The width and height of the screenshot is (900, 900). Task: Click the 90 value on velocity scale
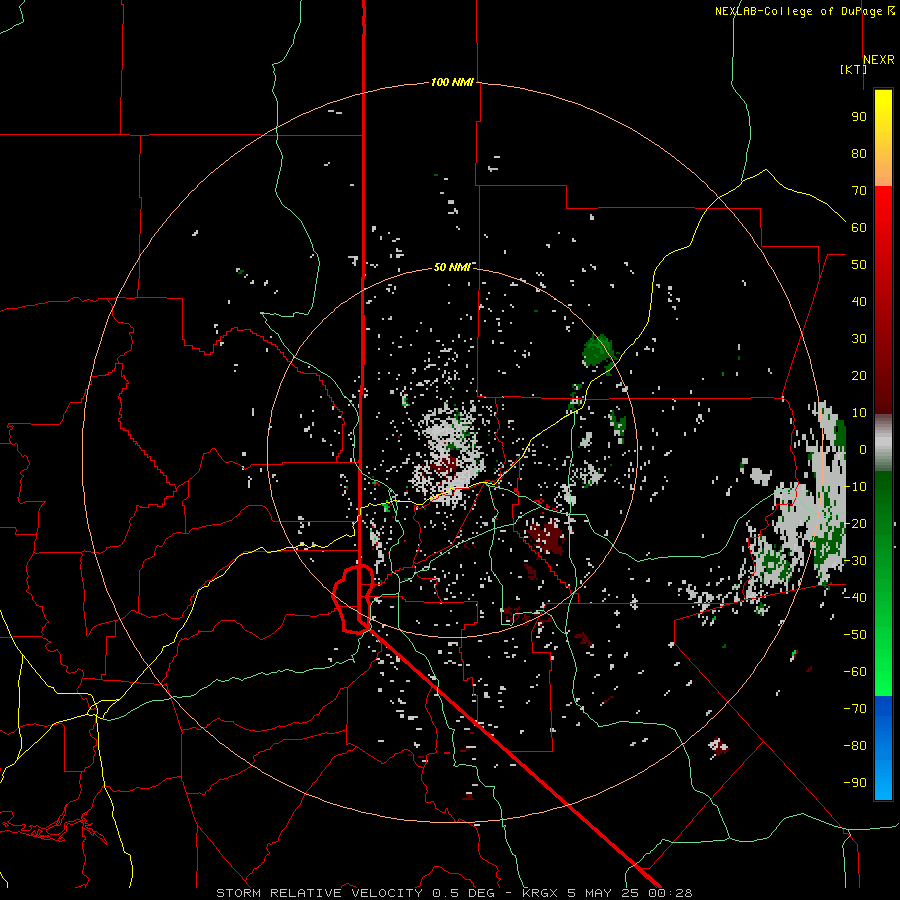pyautogui.click(x=859, y=117)
